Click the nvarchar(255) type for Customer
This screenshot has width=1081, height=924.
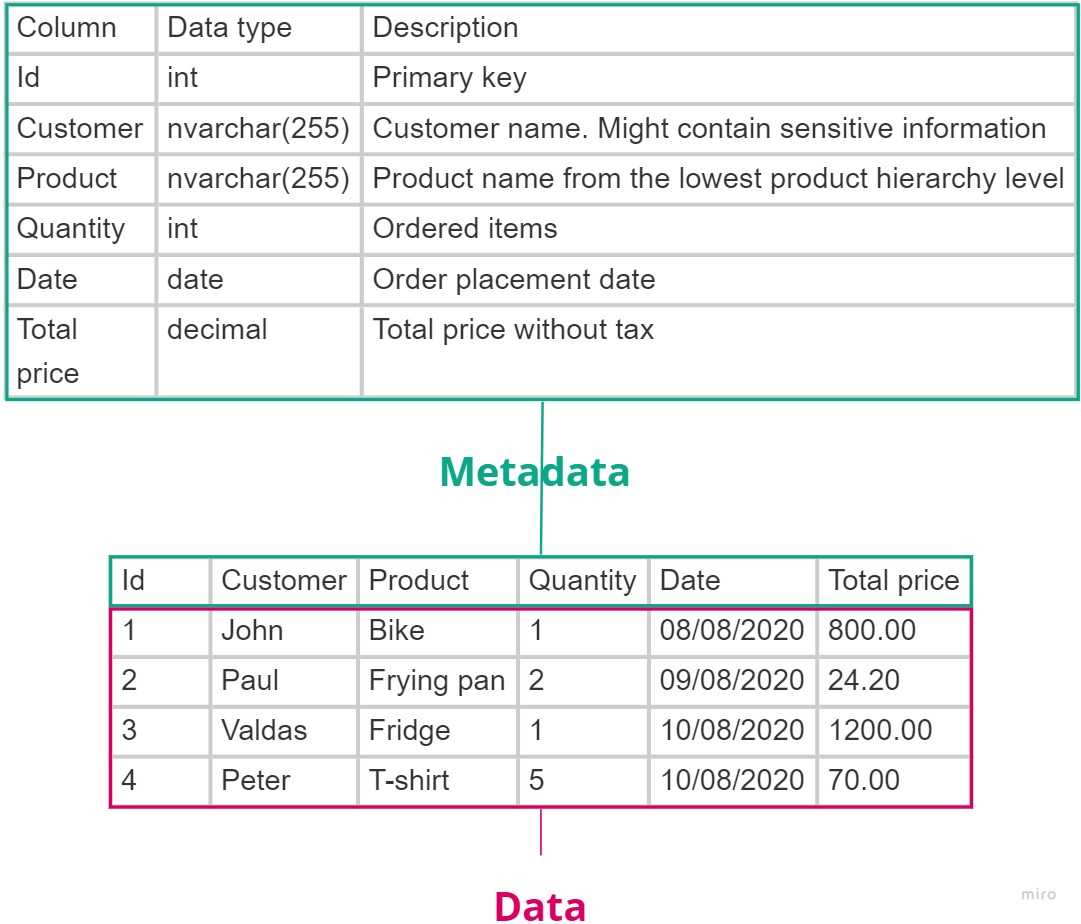point(259,128)
